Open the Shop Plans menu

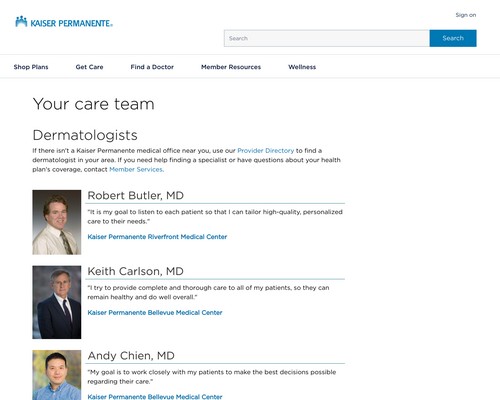tap(31, 67)
